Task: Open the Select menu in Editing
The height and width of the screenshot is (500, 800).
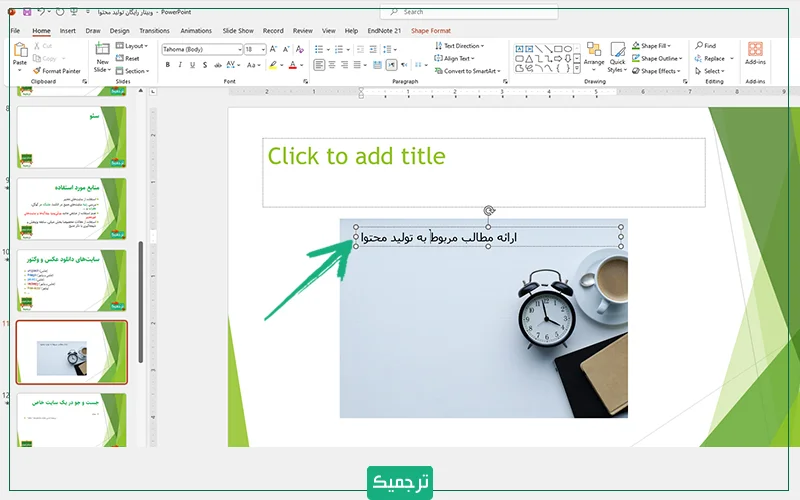Action: [709, 71]
